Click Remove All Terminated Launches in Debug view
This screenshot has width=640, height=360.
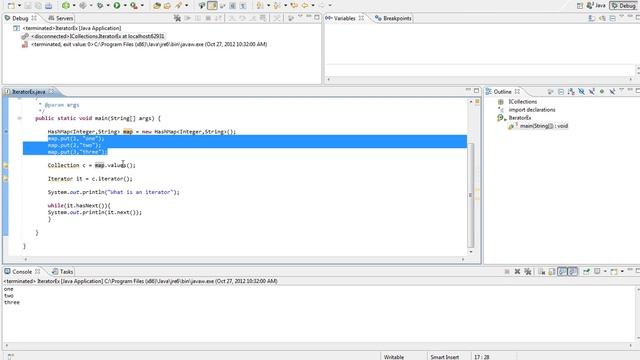coord(177,18)
